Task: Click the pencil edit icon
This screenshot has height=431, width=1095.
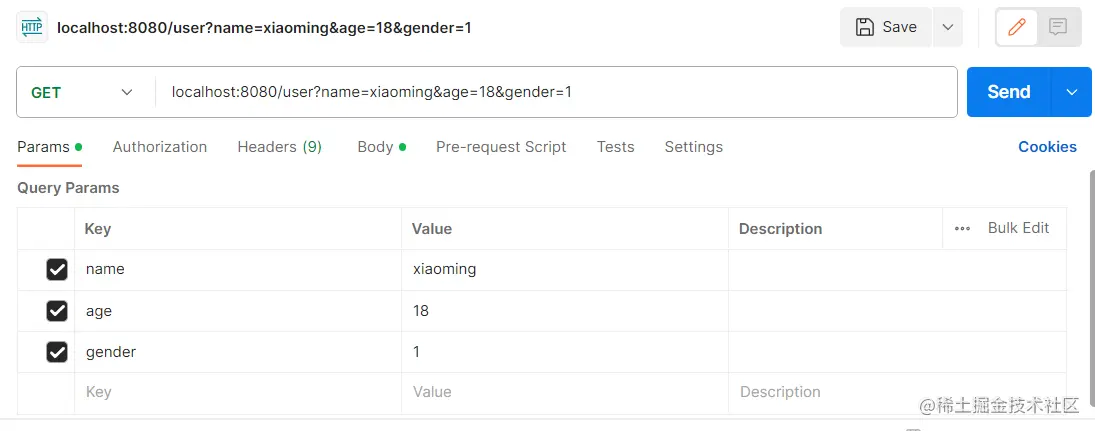Action: (x=1017, y=27)
